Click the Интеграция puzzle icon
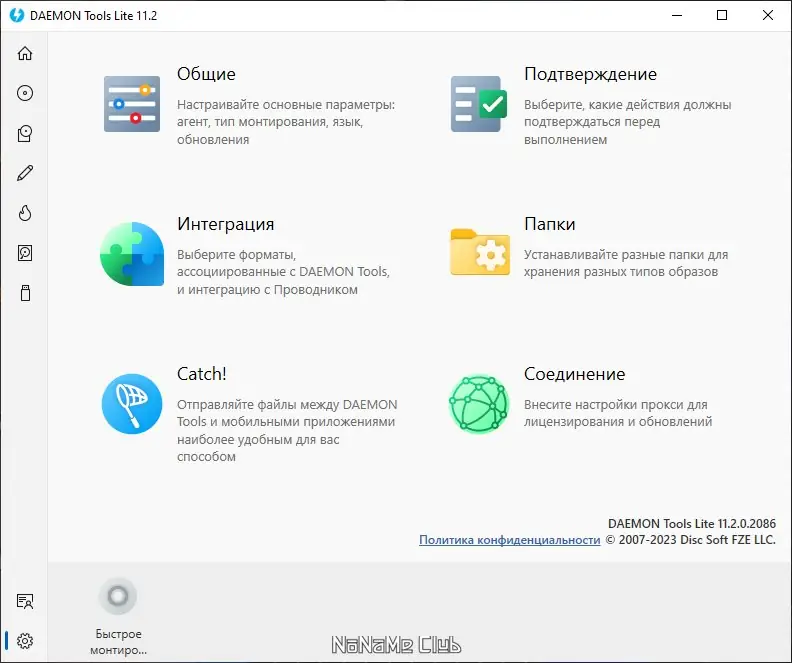Viewport: 792px width, 663px height. click(132, 254)
